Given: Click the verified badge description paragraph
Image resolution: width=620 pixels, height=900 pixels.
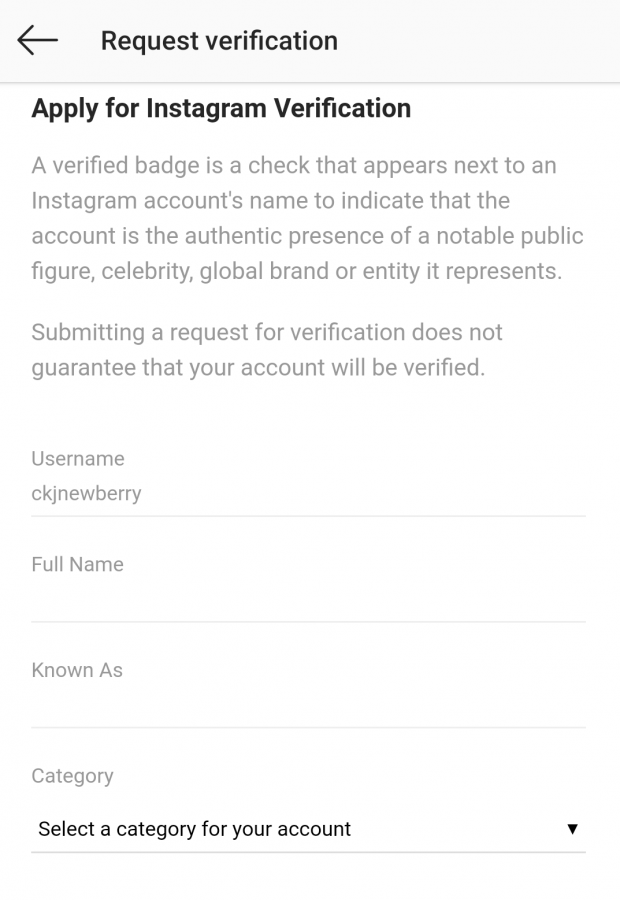Looking at the screenshot, I should tap(308, 218).
